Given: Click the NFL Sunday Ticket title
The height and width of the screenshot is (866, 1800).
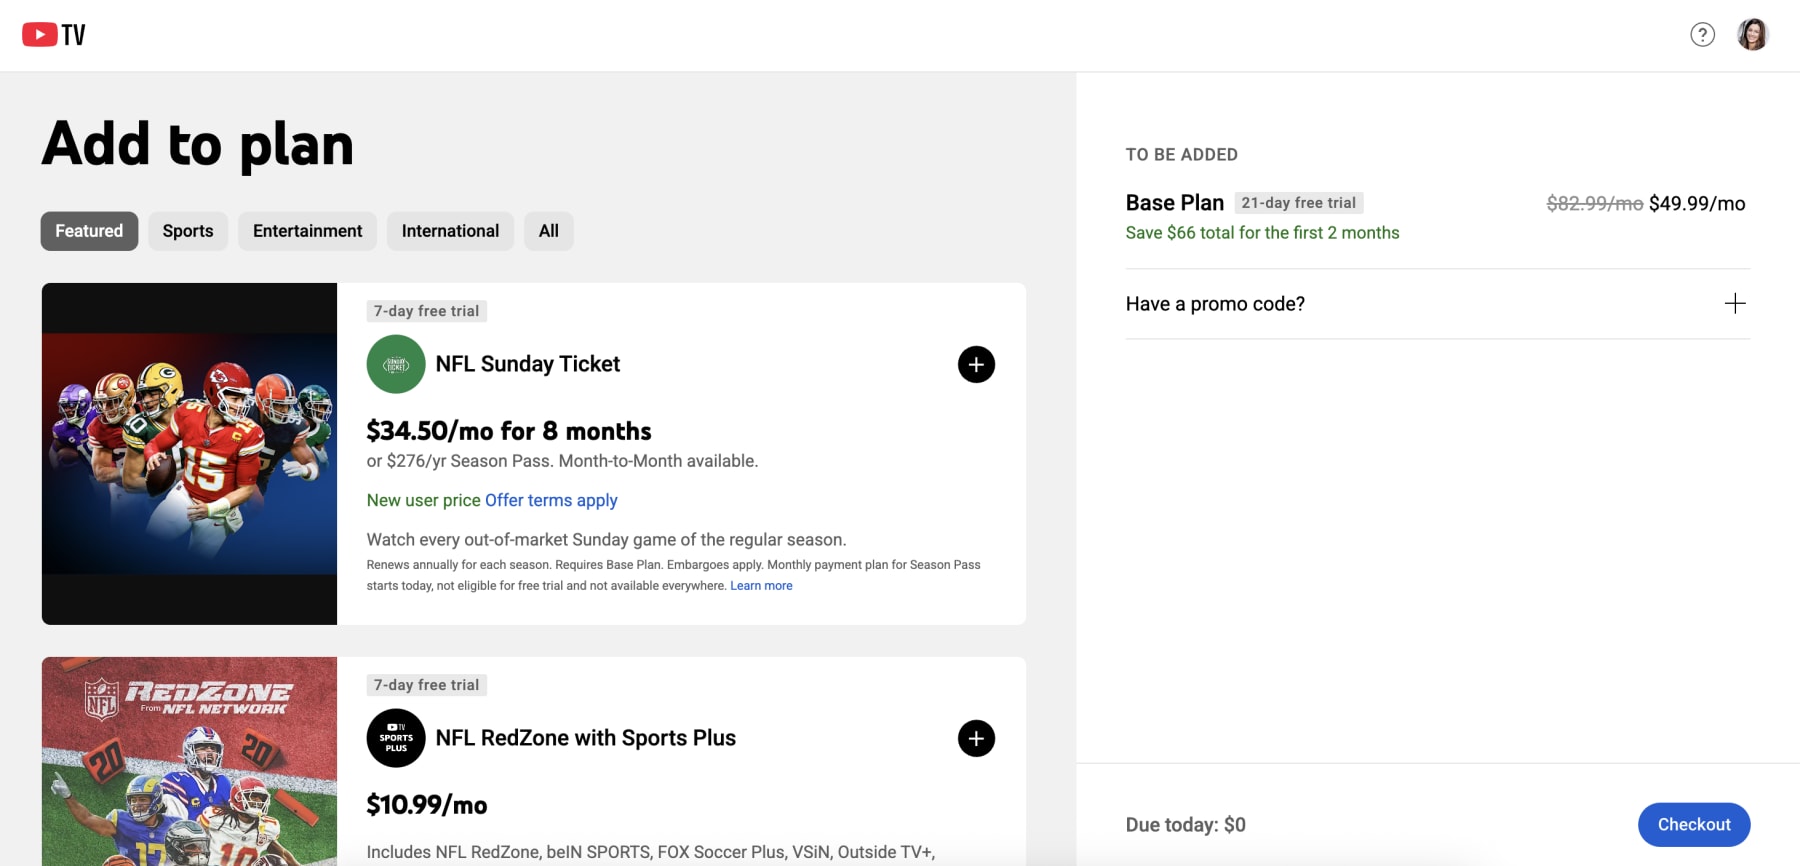Looking at the screenshot, I should 528,364.
